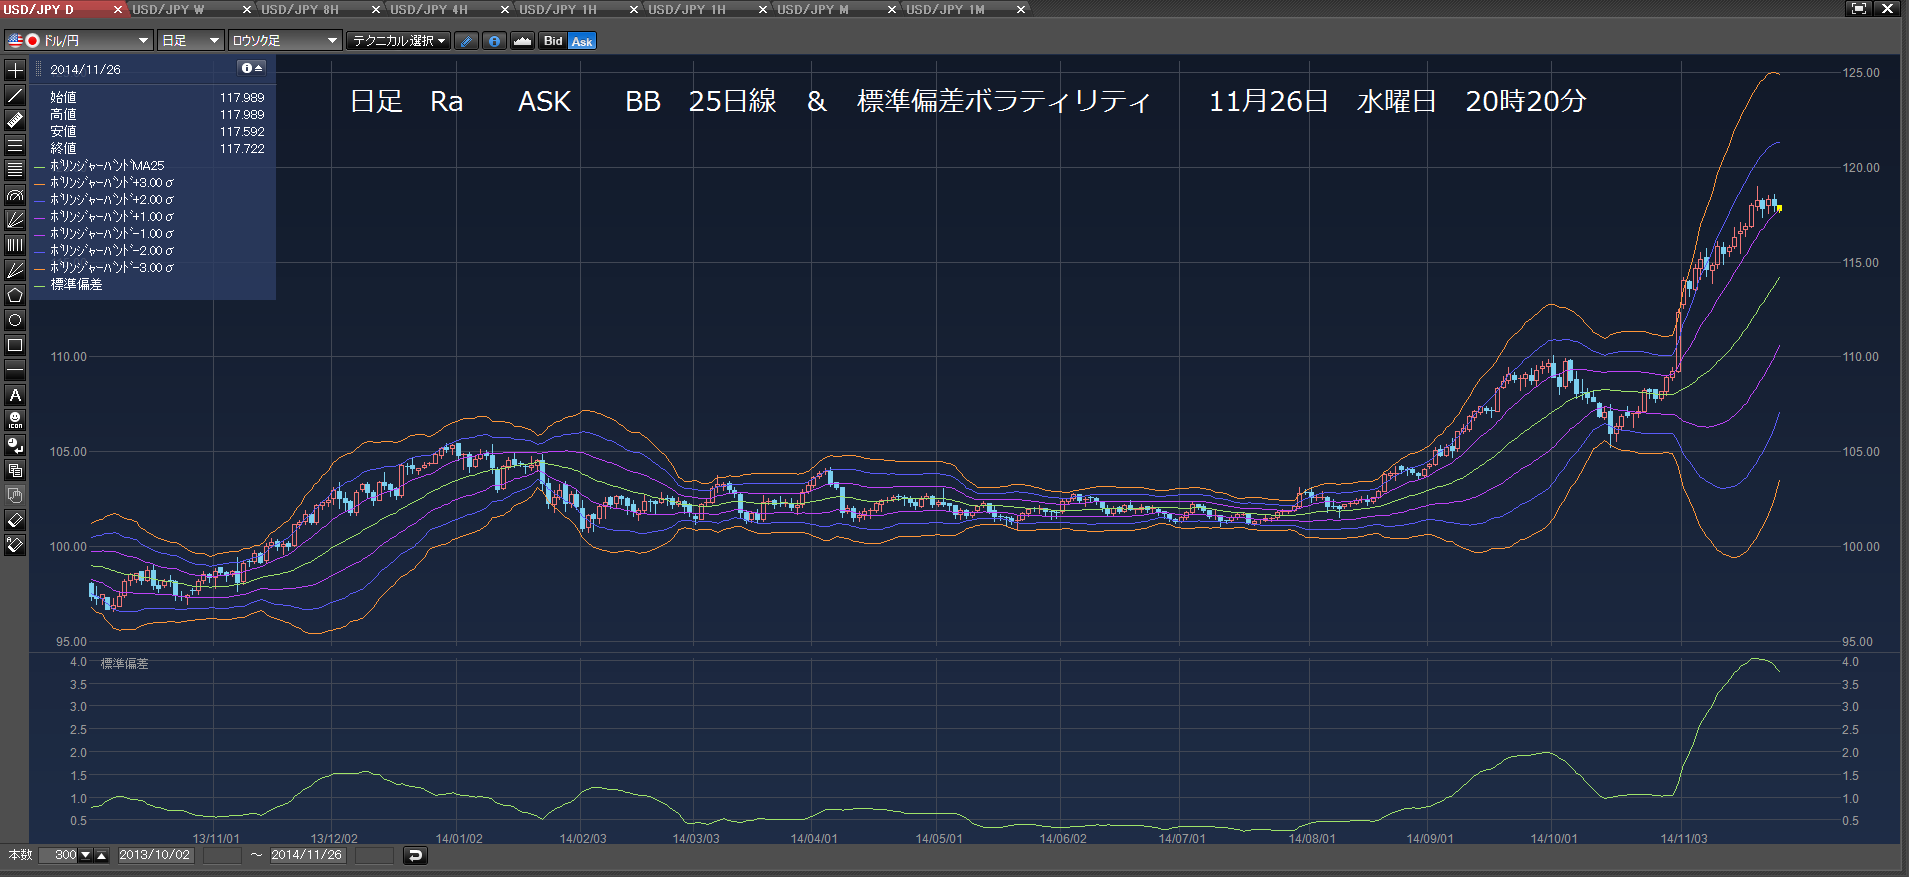
Task: Open the smiley ICON stamp tool
Action: coord(15,420)
